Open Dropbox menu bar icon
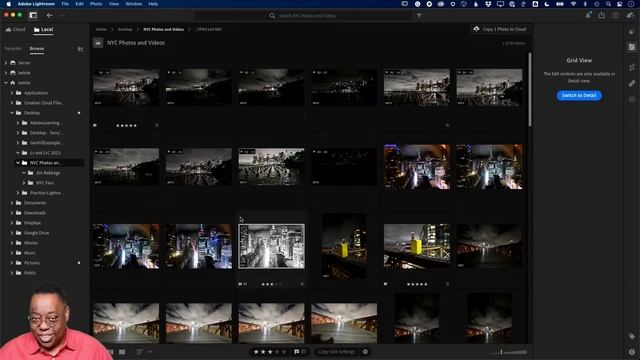Viewport: 640px width, 360px height. coord(488,4)
